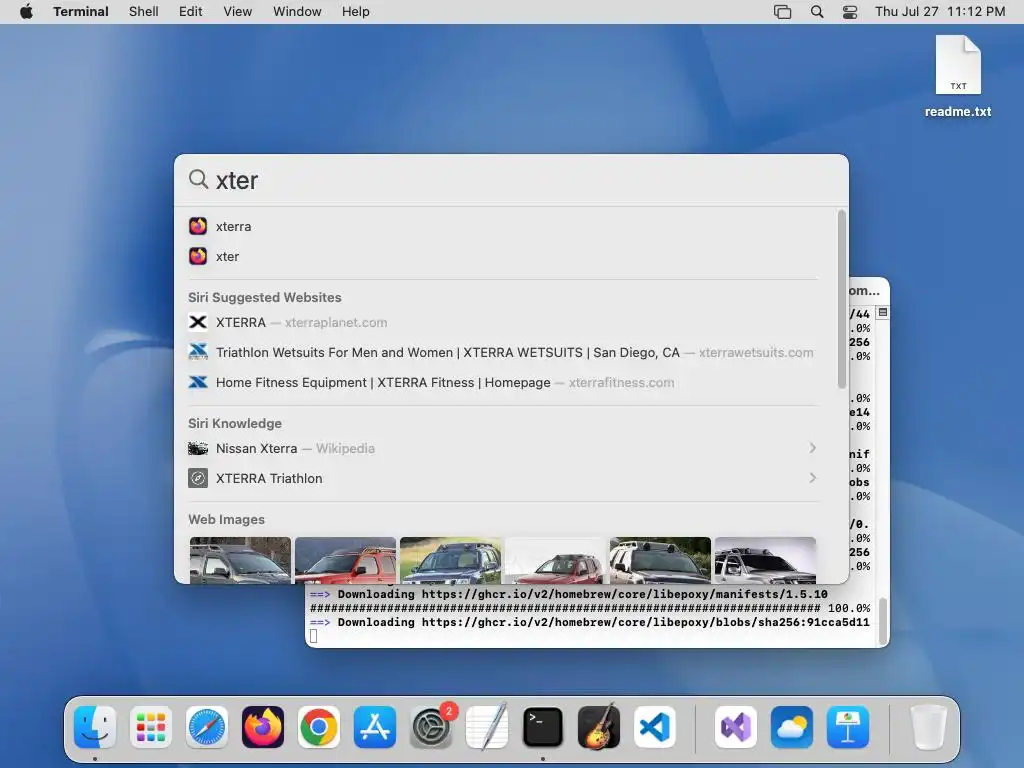Open the Apple menu
The height and width of the screenshot is (768, 1024).
[26, 12]
